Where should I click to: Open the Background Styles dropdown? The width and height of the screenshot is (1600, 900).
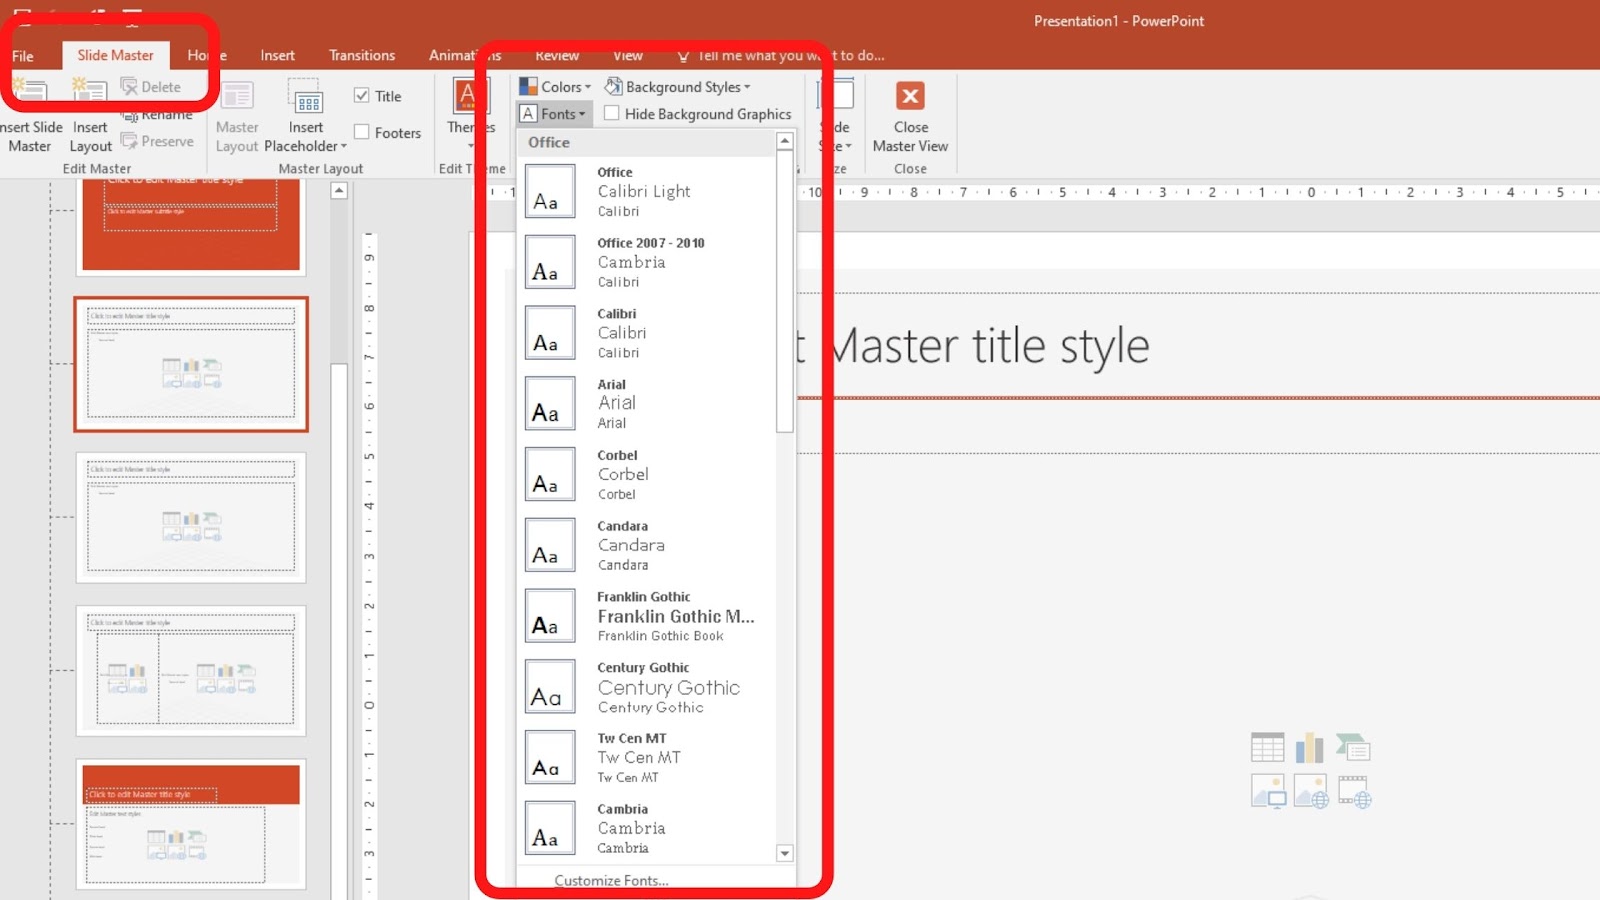click(x=677, y=87)
